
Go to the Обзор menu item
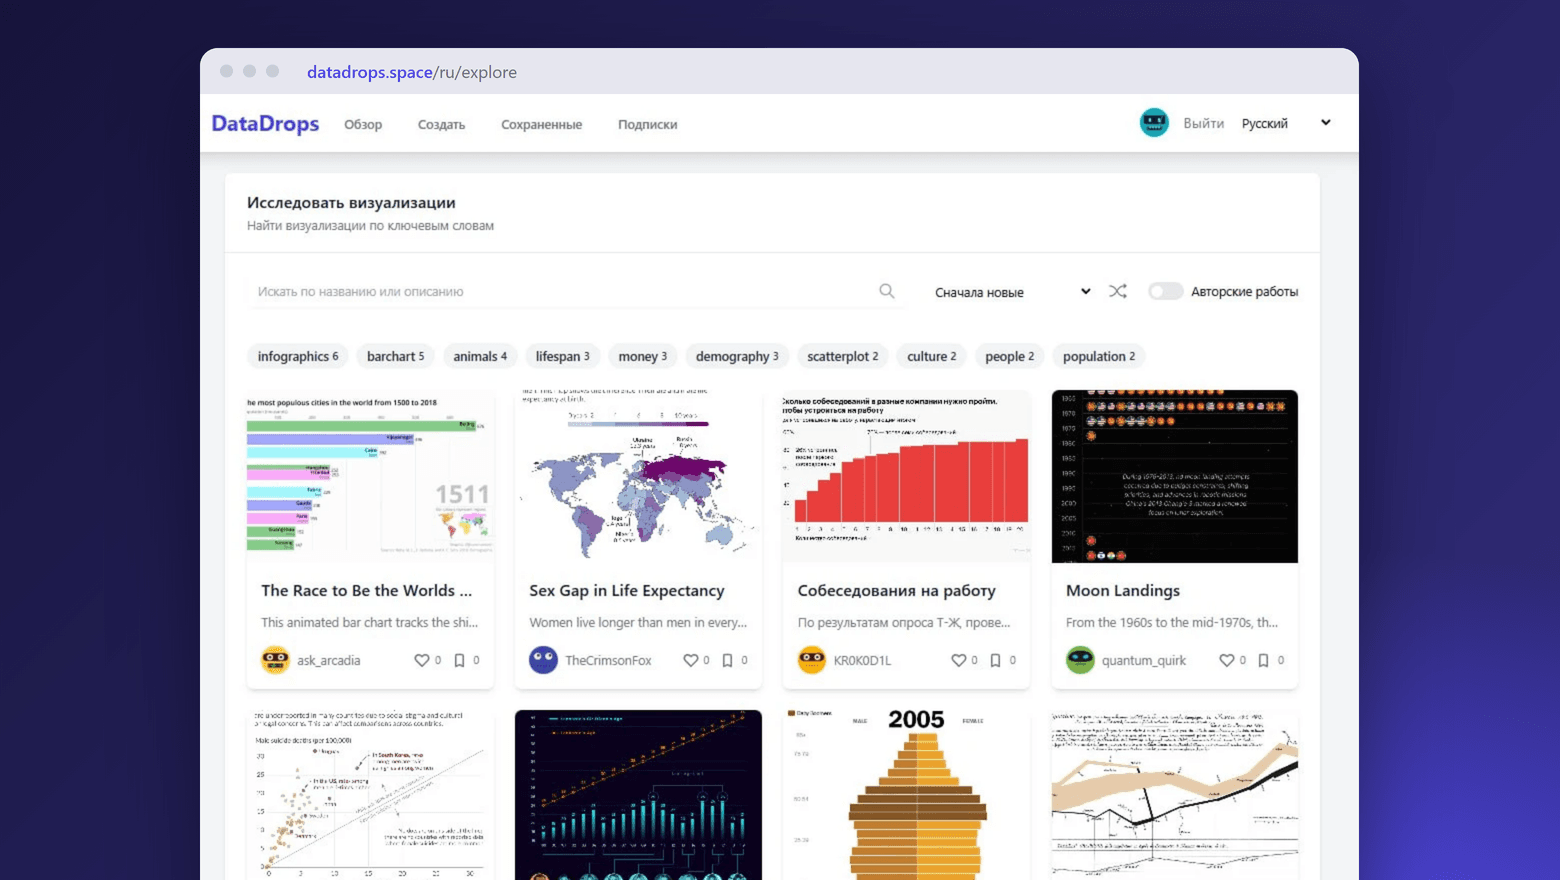[x=363, y=124]
